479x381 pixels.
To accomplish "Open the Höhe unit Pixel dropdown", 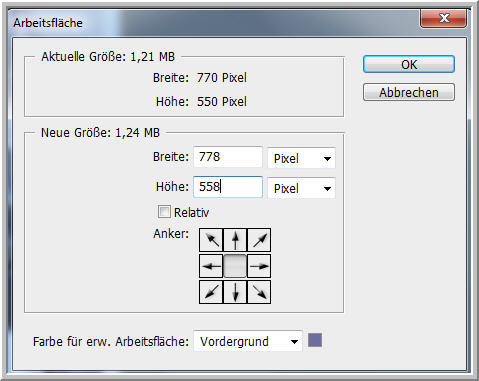I will 301,188.
